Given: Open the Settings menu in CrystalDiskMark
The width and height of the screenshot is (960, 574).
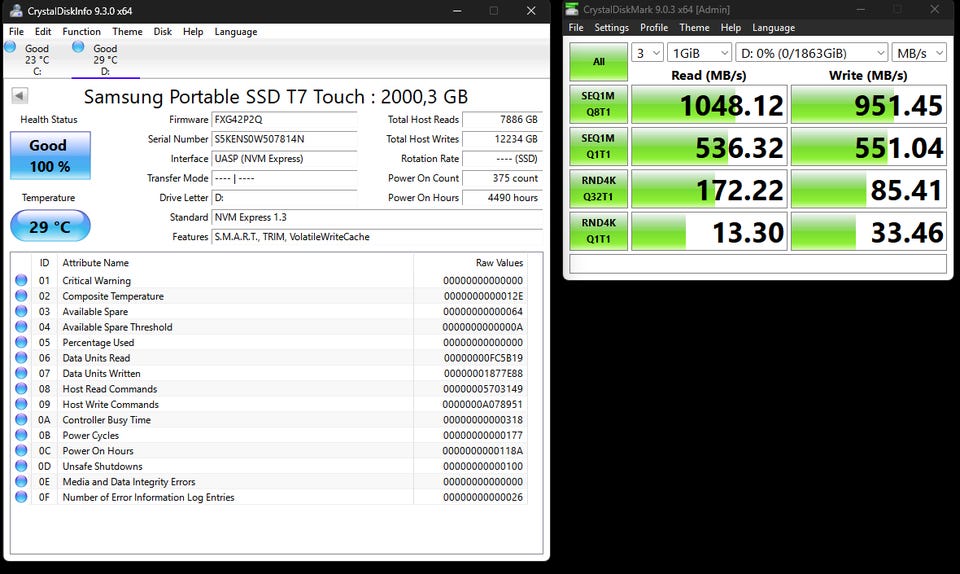Looking at the screenshot, I should tap(611, 28).
